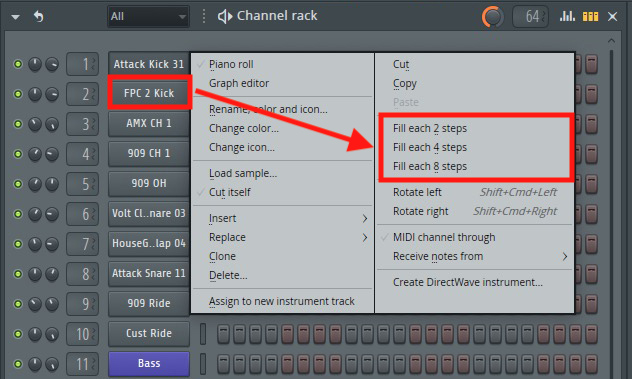Viewport: 632px width, 379px height.
Task: Toggle 'MIDI channel through' option
Action: point(444,237)
